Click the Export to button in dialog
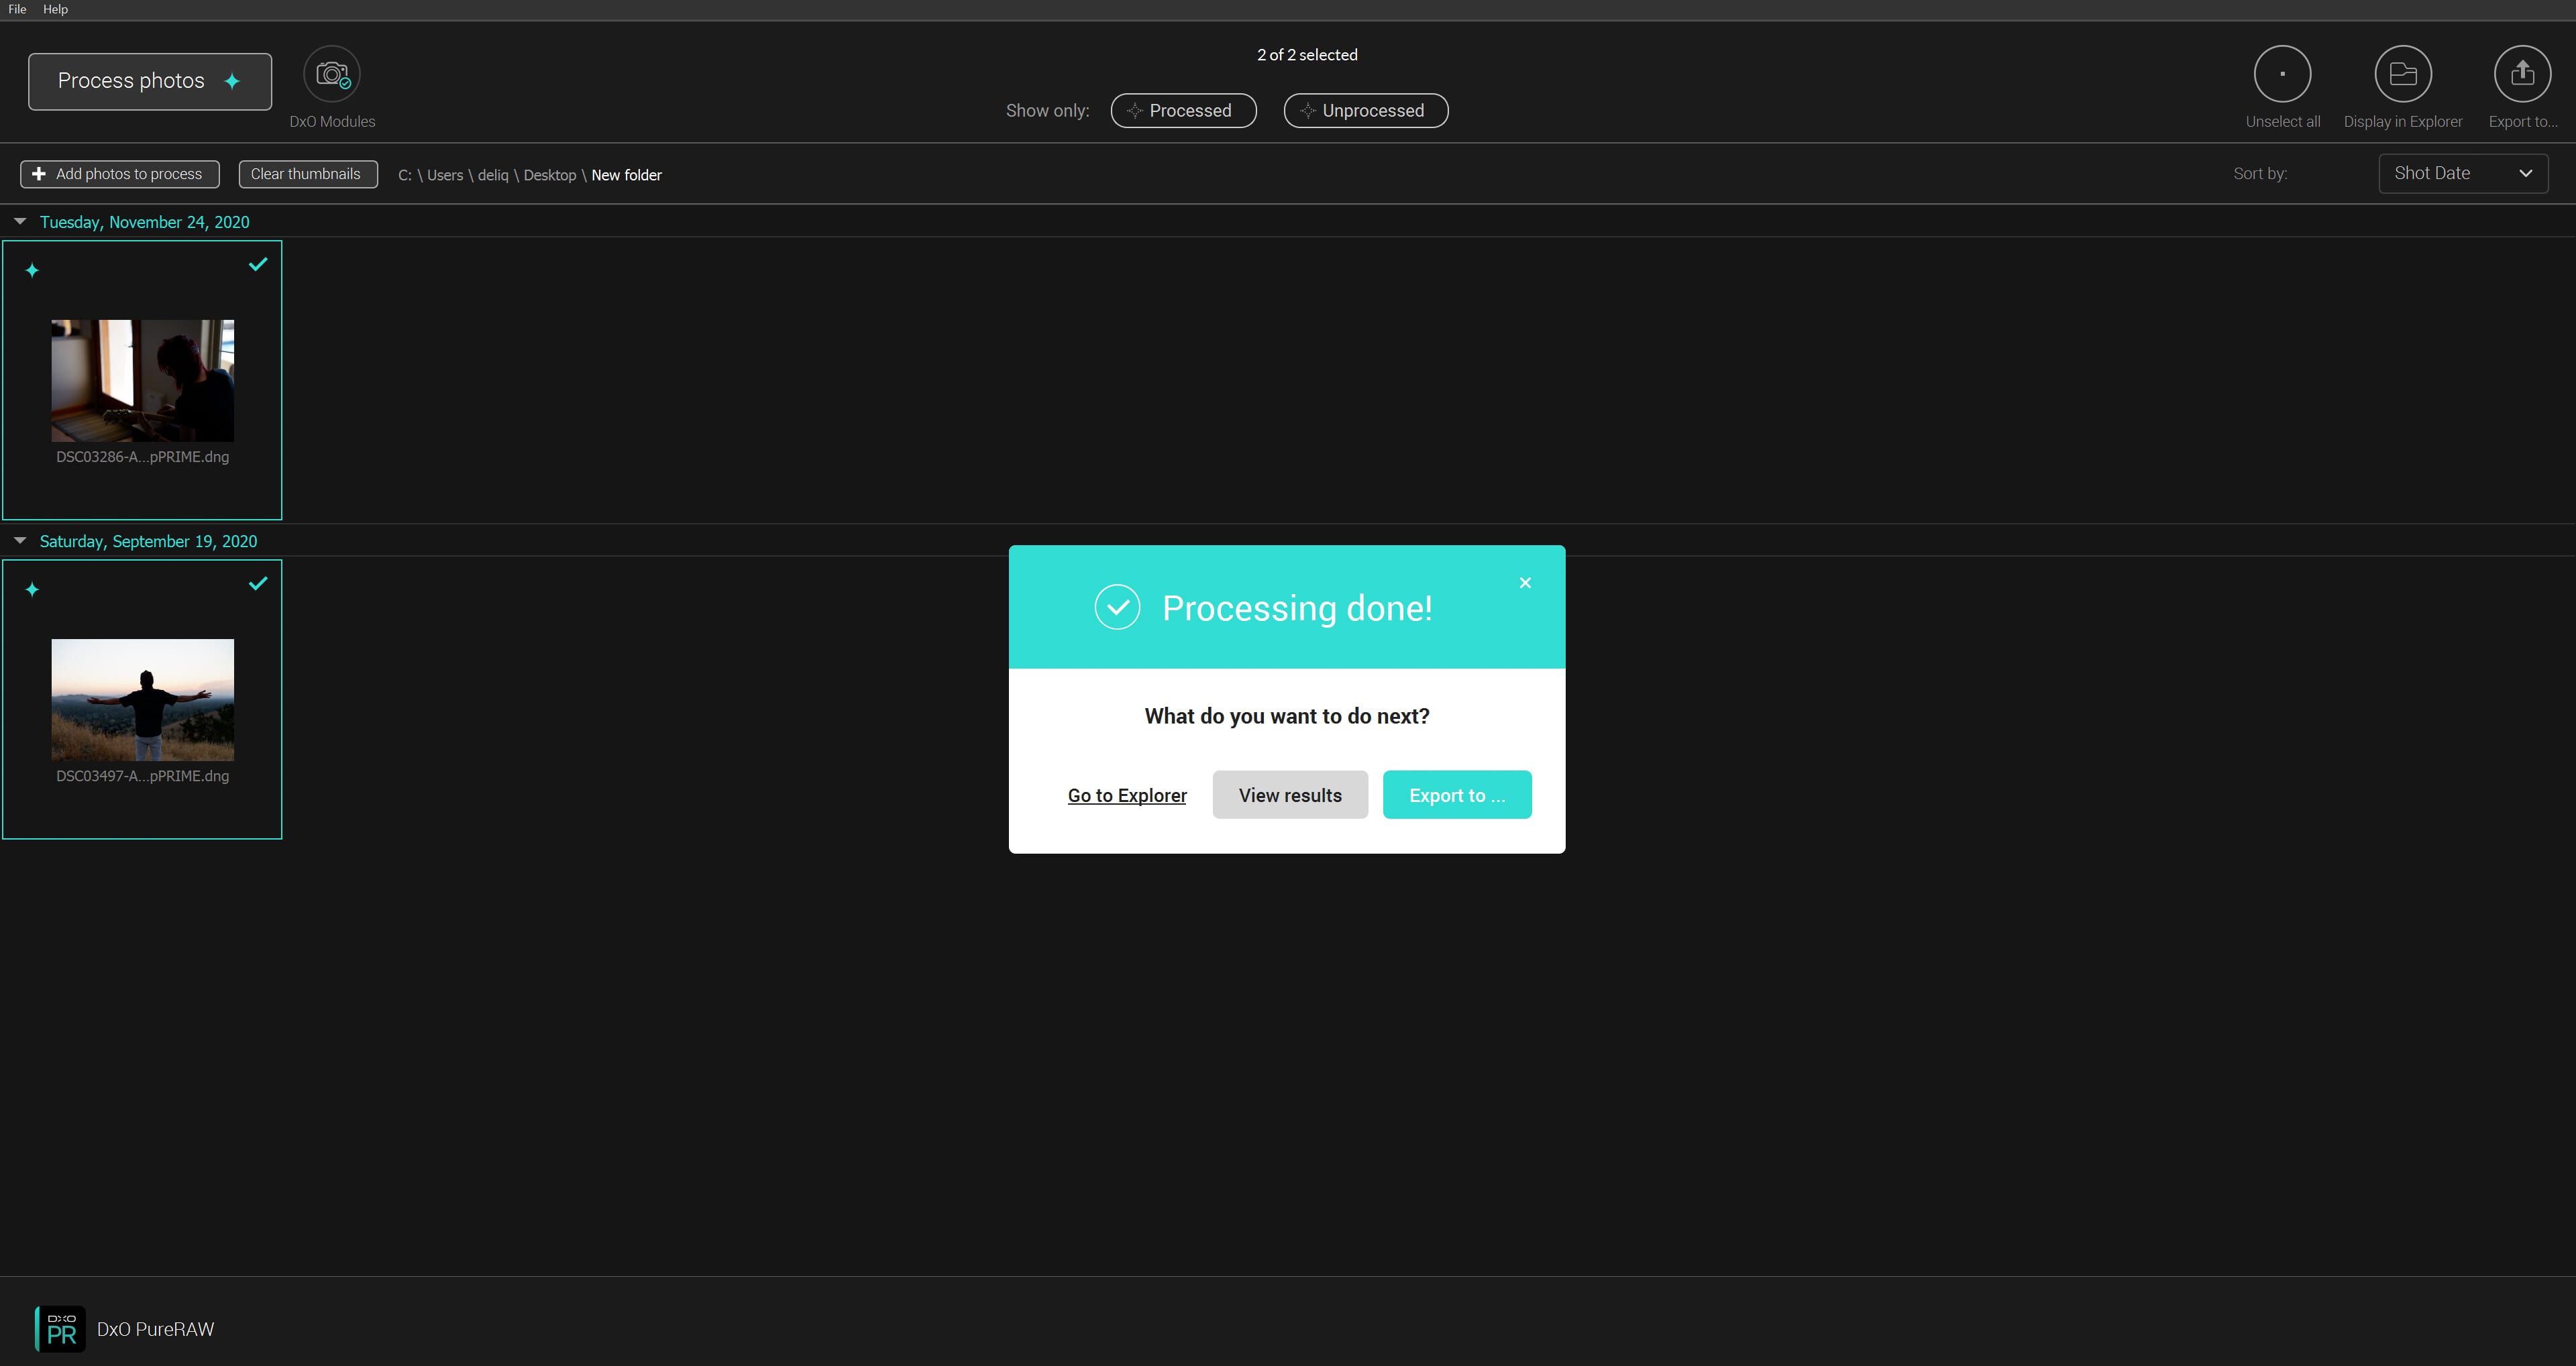This screenshot has width=2576, height=1366. tap(1455, 794)
